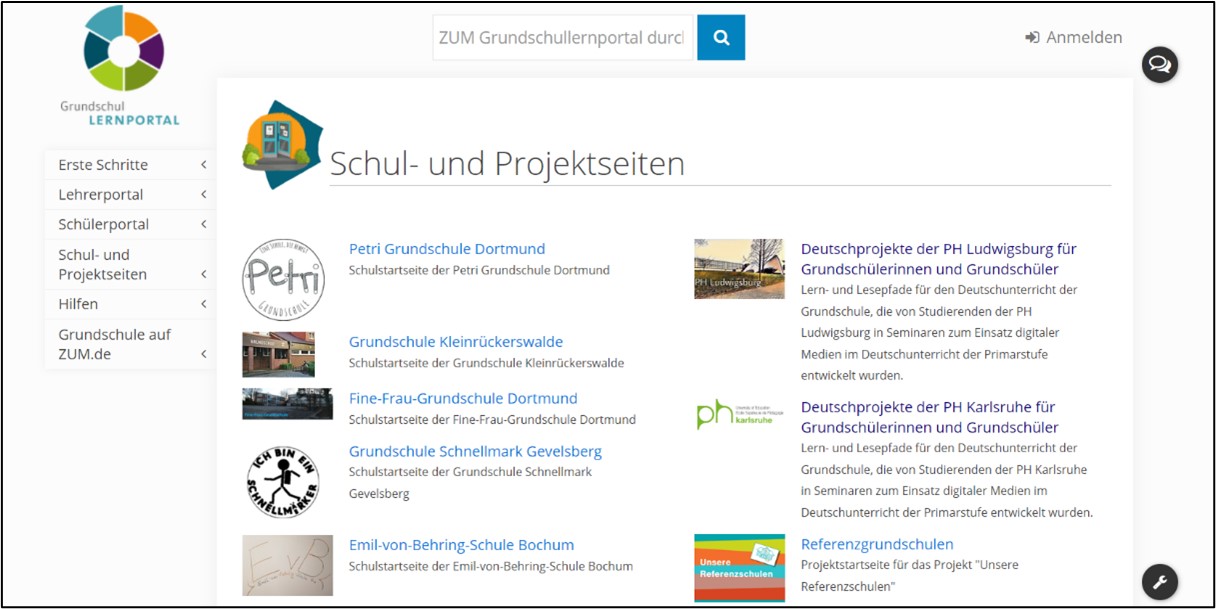This screenshot has width=1216, height=609.
Task: Click the Petri Grundschule circular logo
Action: tap(283, 281)
